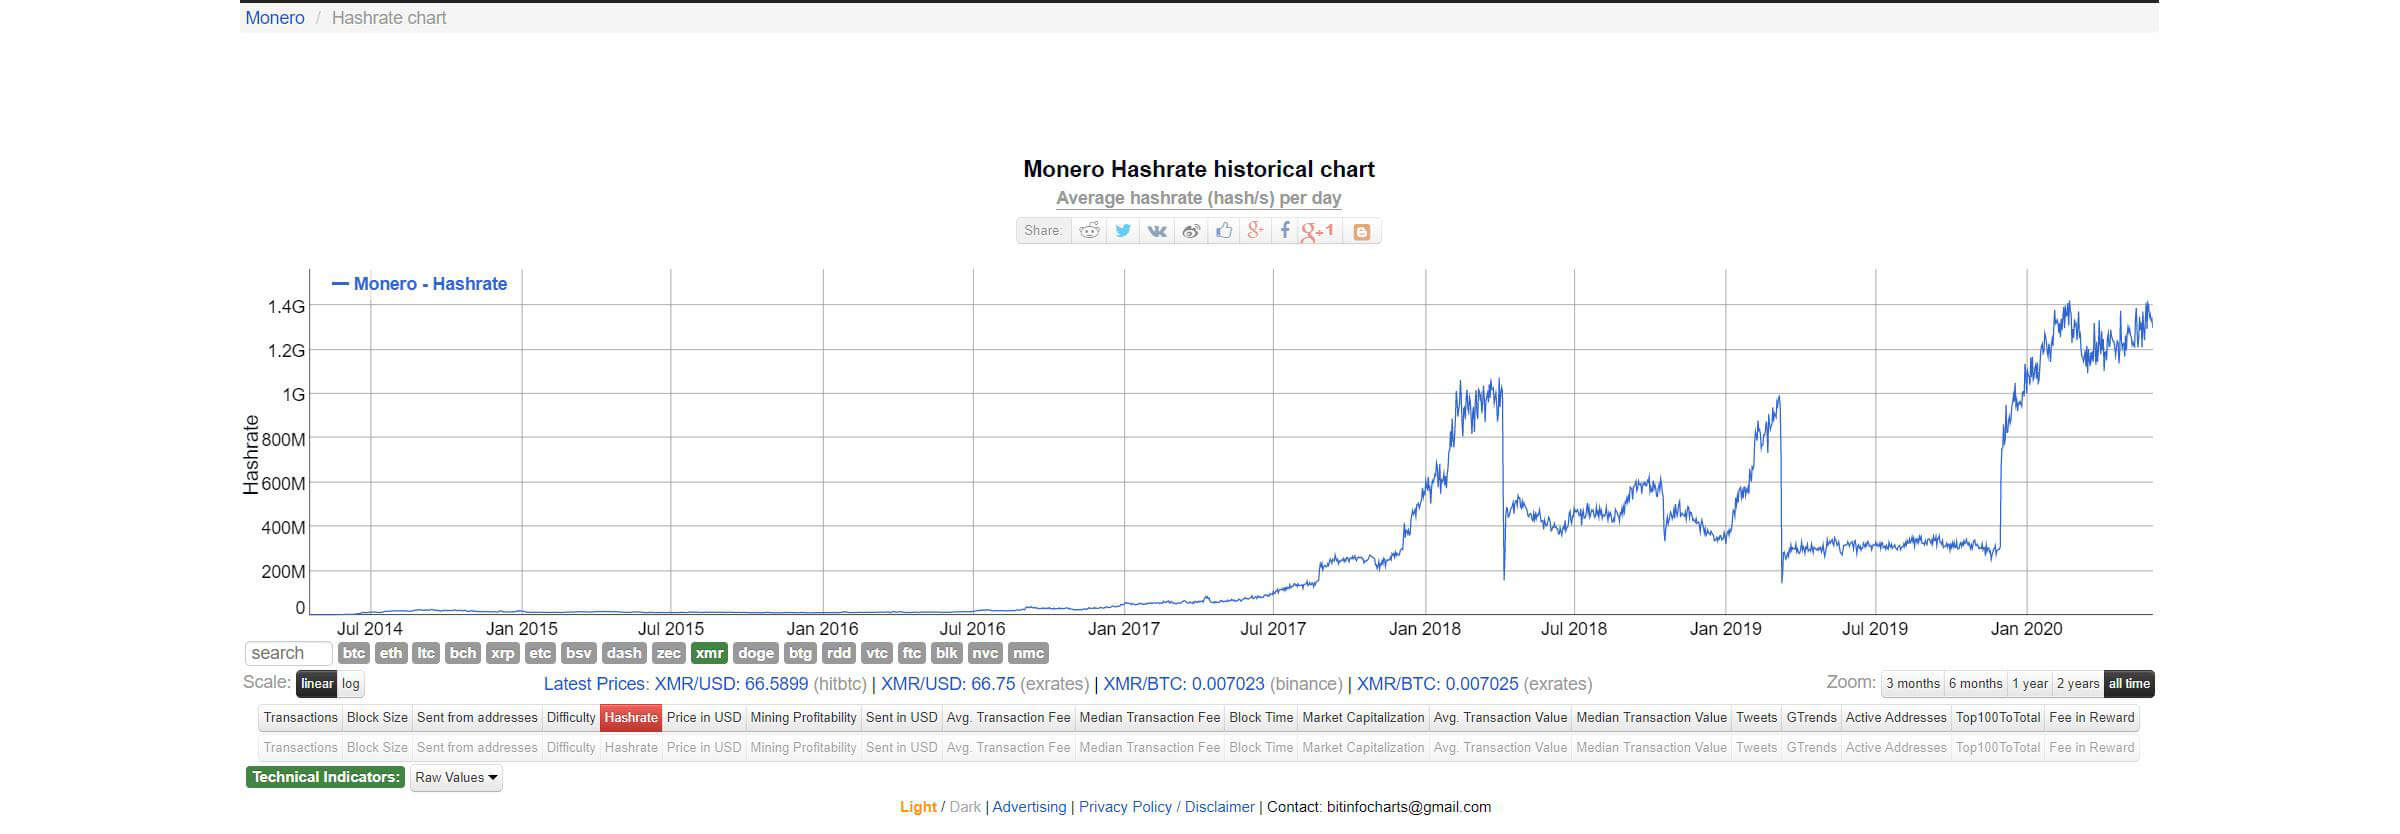Viewport: 2400px width, 834px height.
Task: Click the Facebook share icon
Action: click(x=1285, y=231)
